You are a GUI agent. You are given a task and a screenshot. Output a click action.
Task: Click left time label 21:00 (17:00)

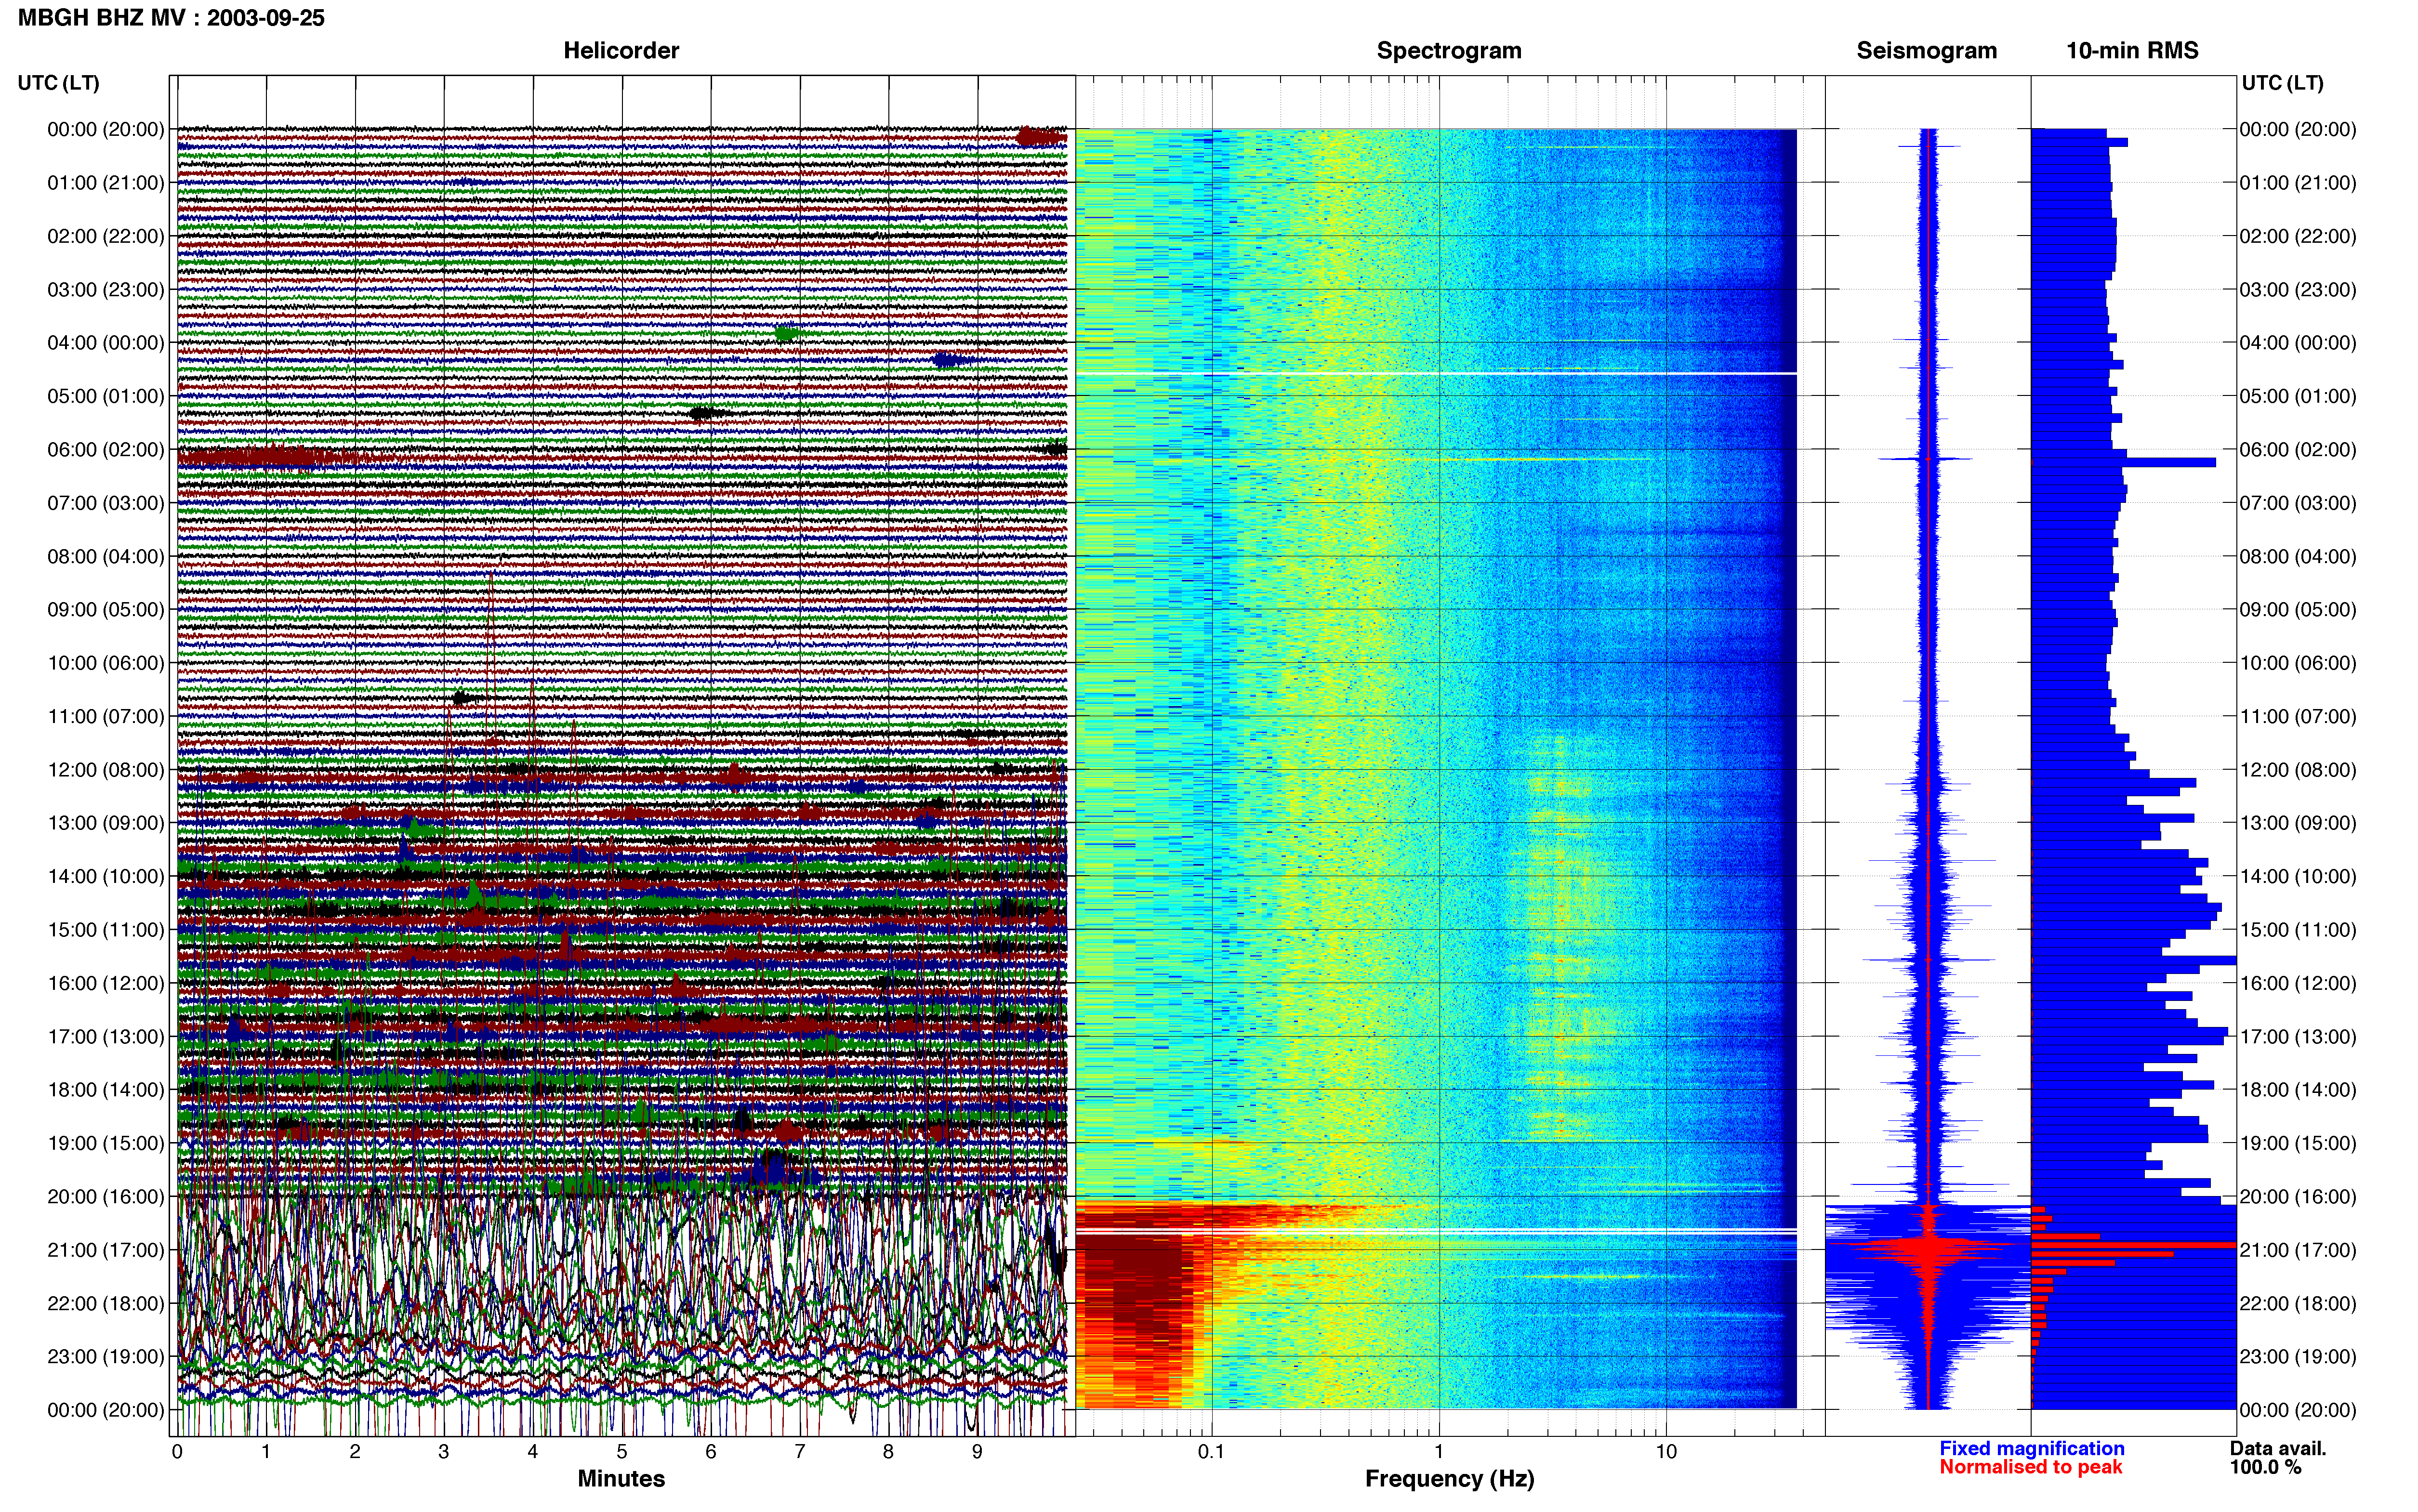[x=106, y=1250]
